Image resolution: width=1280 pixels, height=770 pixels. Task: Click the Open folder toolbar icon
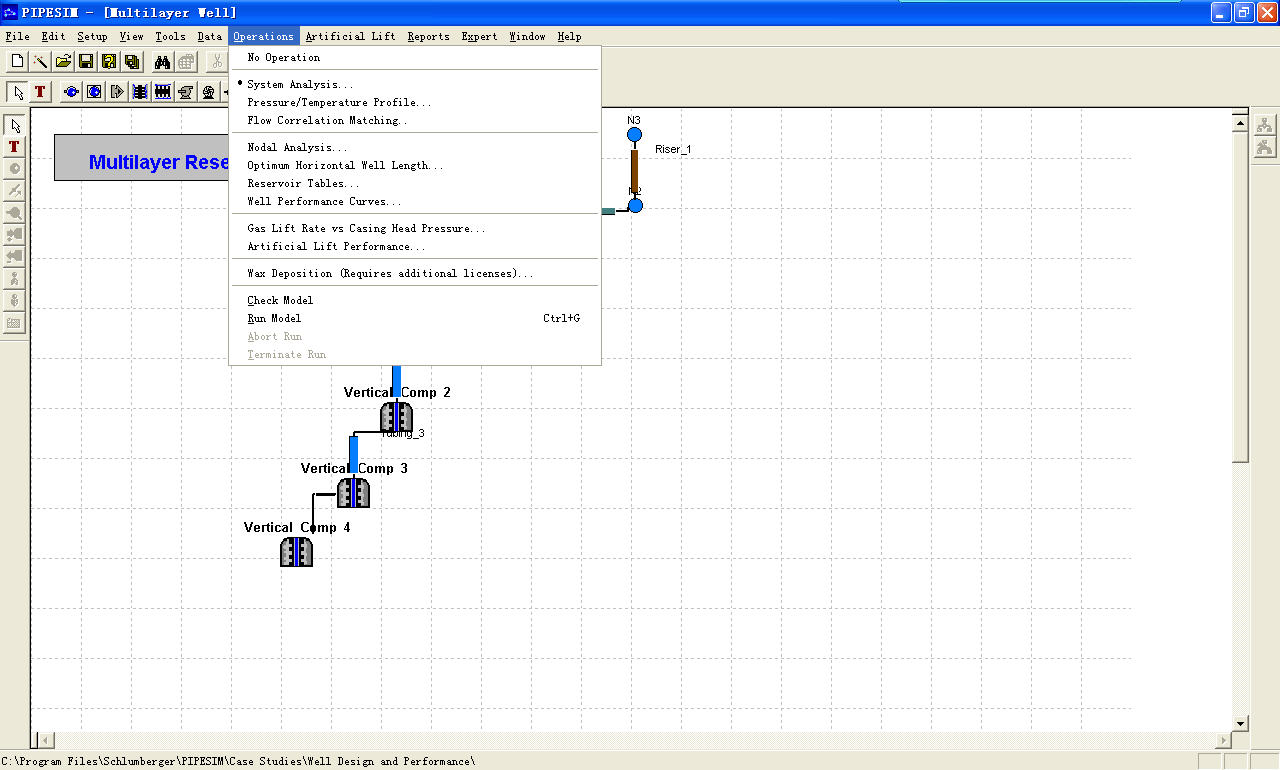coord(63,62)
